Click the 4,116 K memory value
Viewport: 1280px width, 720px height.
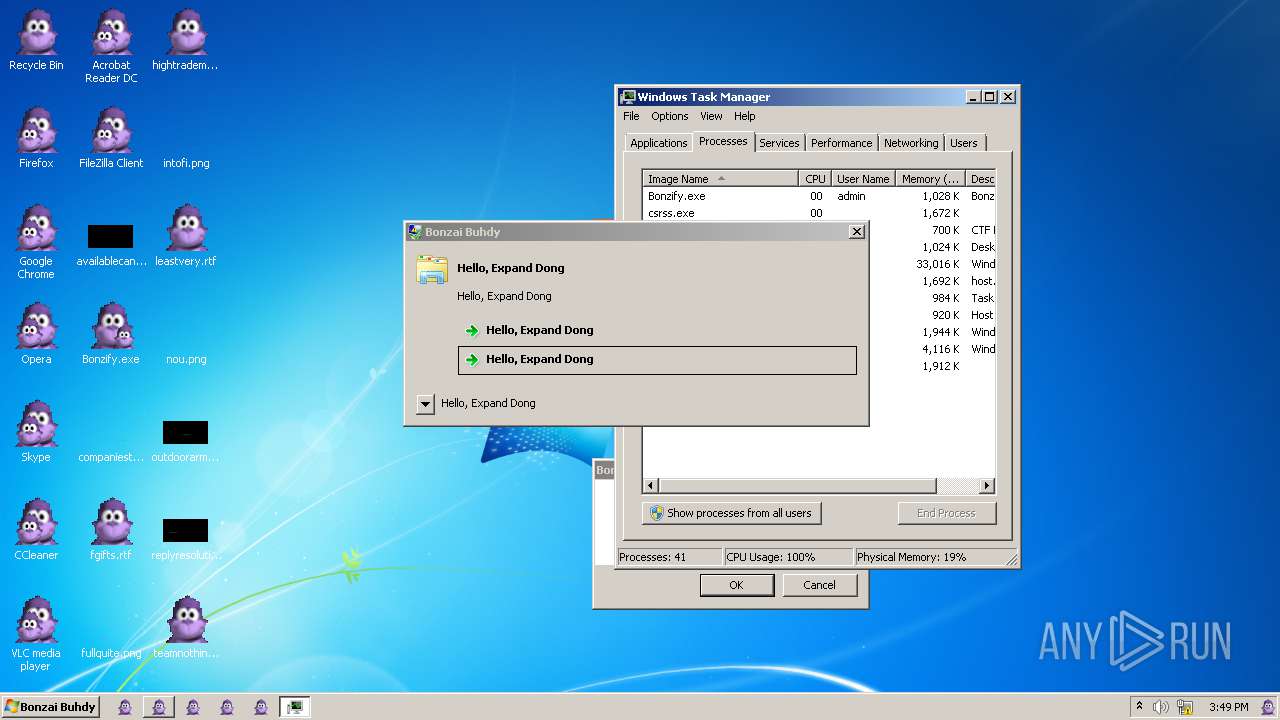click(x=940, y=349)
